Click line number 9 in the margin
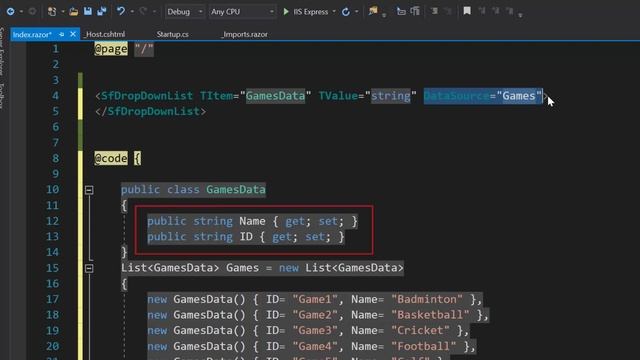640x360 pixels. coord(56,174)
